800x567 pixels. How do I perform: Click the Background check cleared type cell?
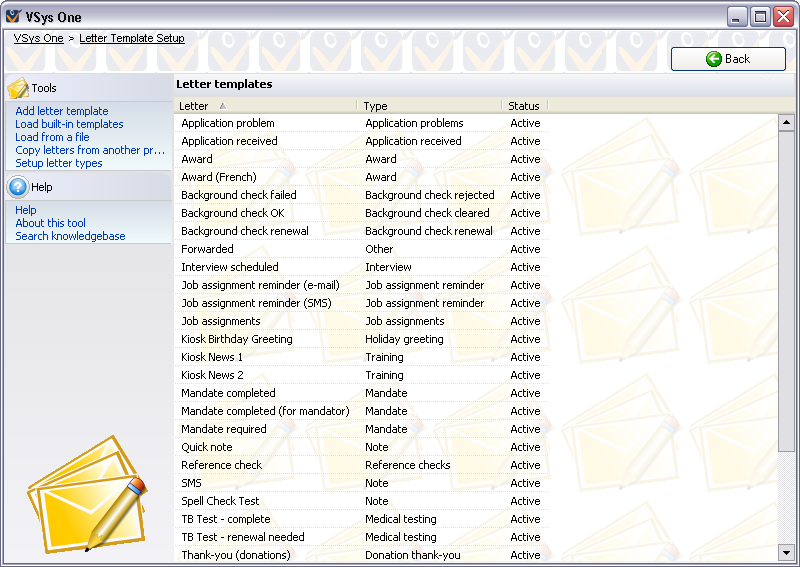(x=427, y=213)
